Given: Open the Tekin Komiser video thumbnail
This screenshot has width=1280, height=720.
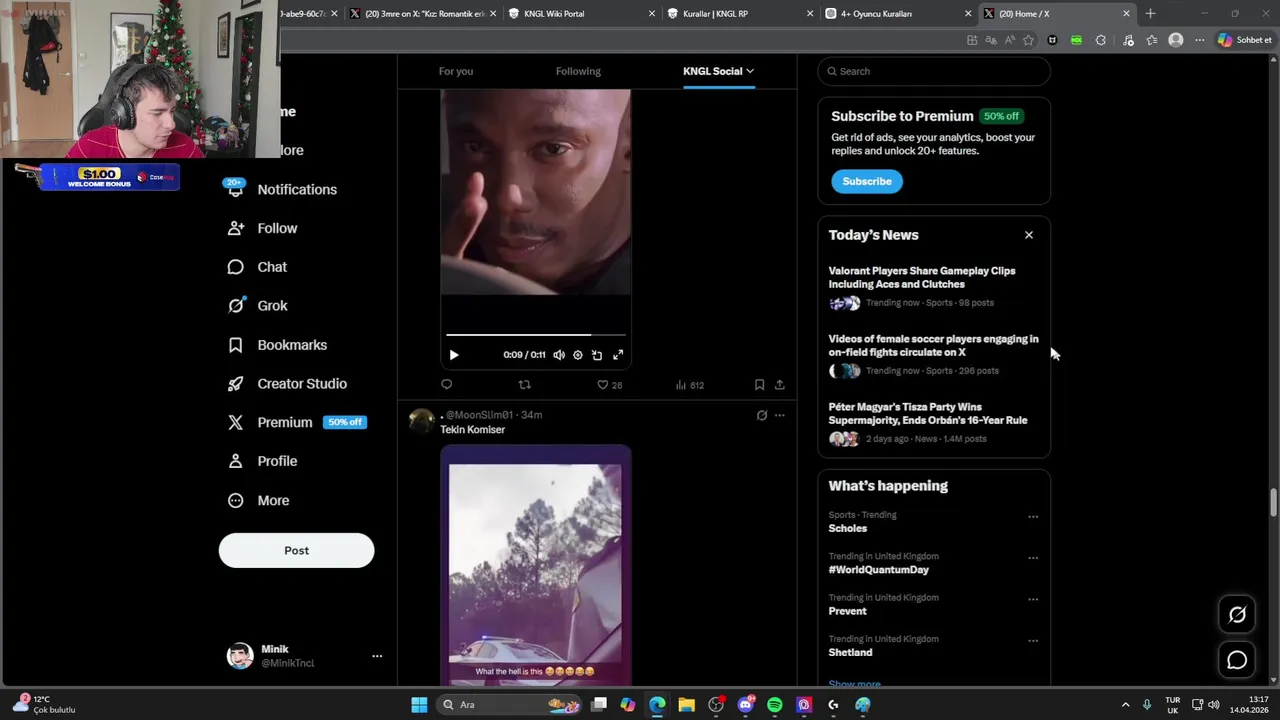Looking at the screenshot, I should point(536,566).
